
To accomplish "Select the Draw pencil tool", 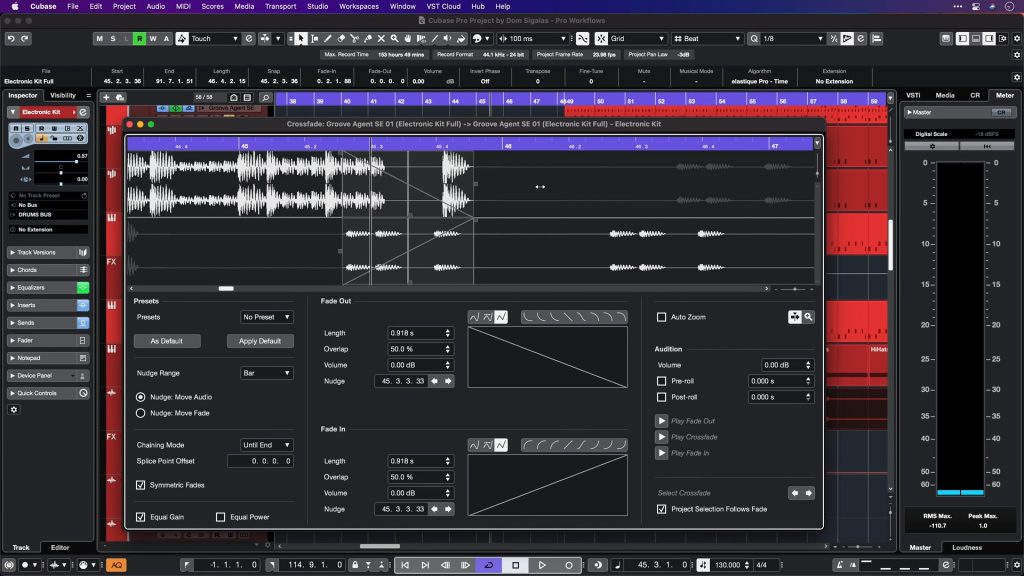I will [x=328, y=38].
